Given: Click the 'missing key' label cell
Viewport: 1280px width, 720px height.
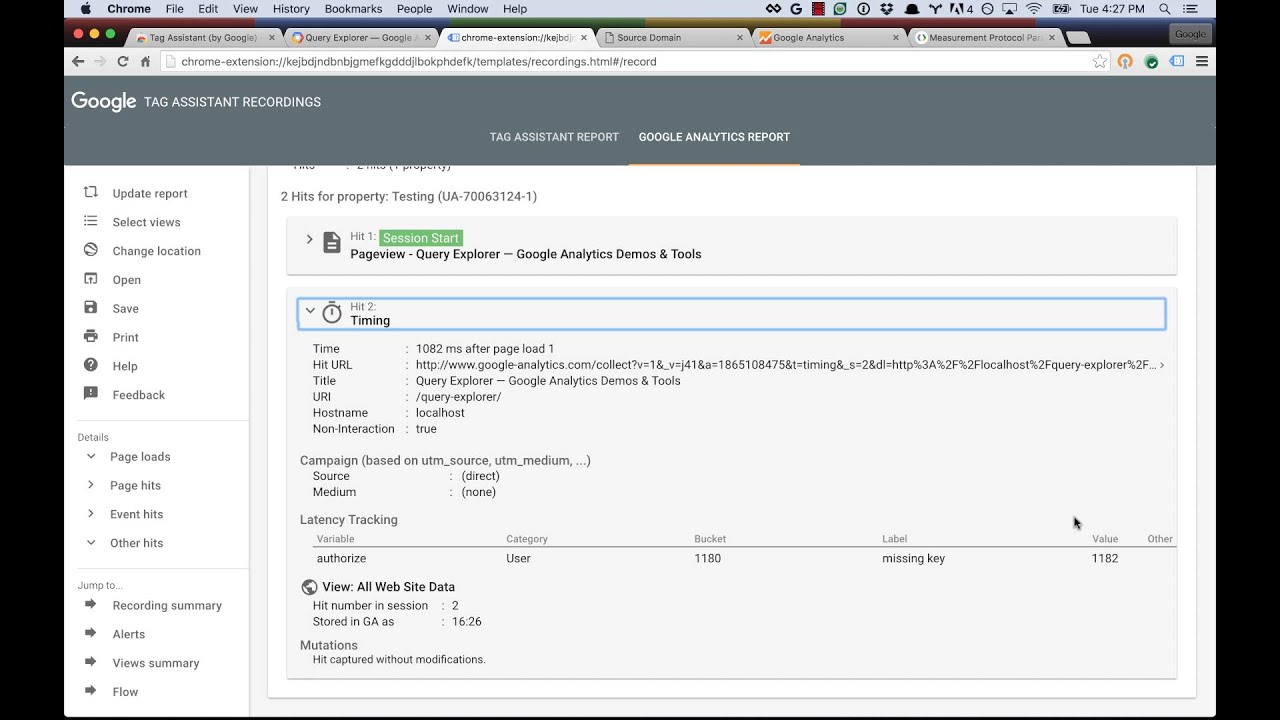Looking at the screenshot, I should (x=913, y=558).
